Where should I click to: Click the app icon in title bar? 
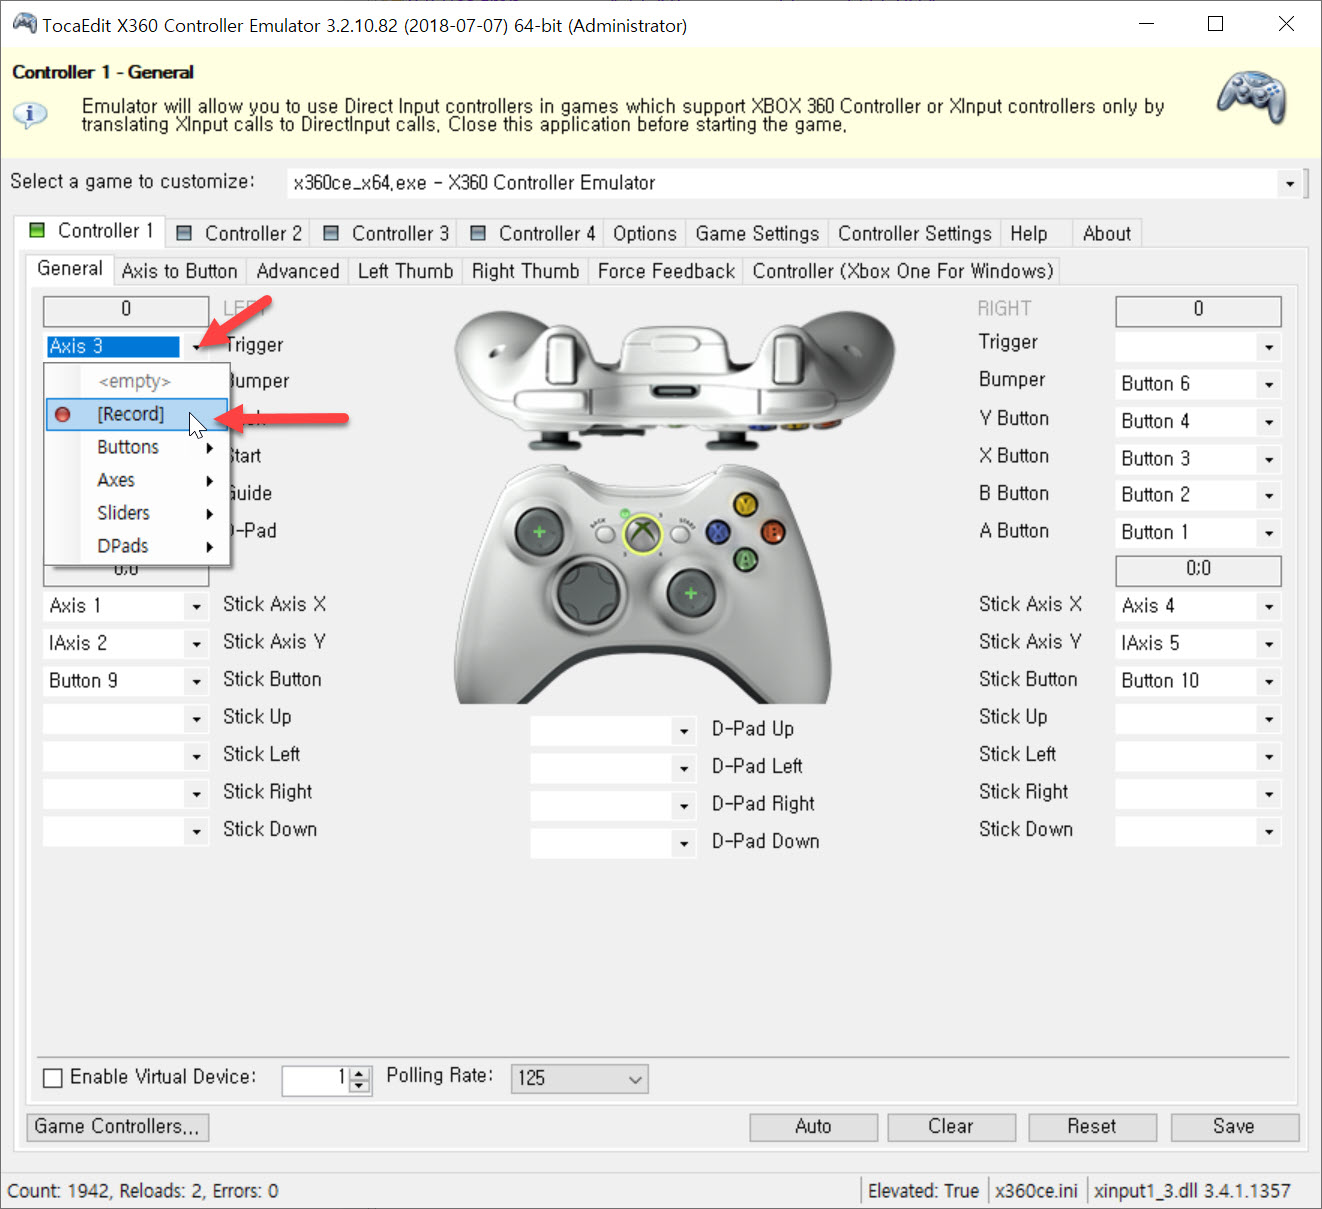pyautogui.click(x=24, y=24)
